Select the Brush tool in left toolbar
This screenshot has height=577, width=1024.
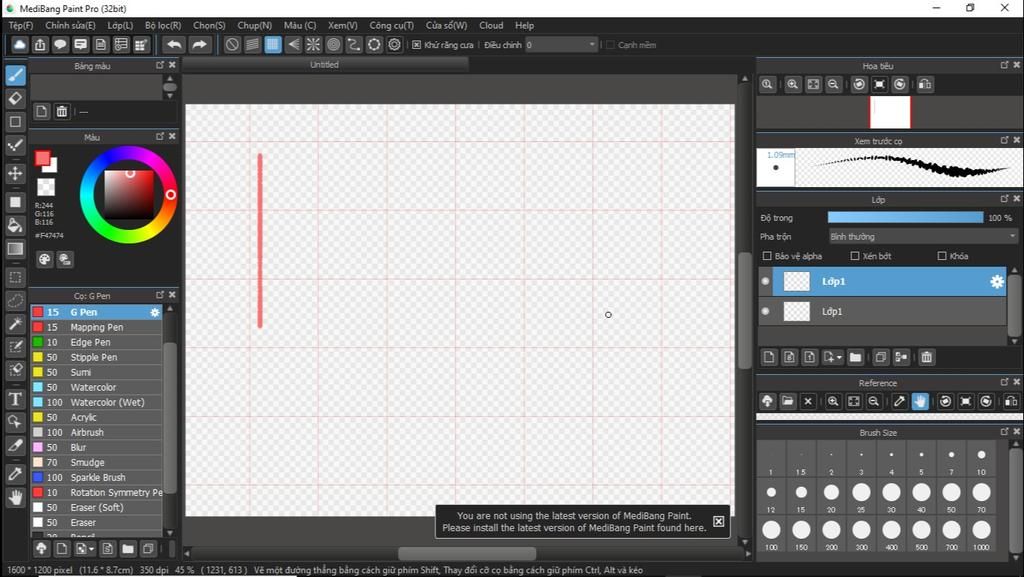tap(16, 75)
